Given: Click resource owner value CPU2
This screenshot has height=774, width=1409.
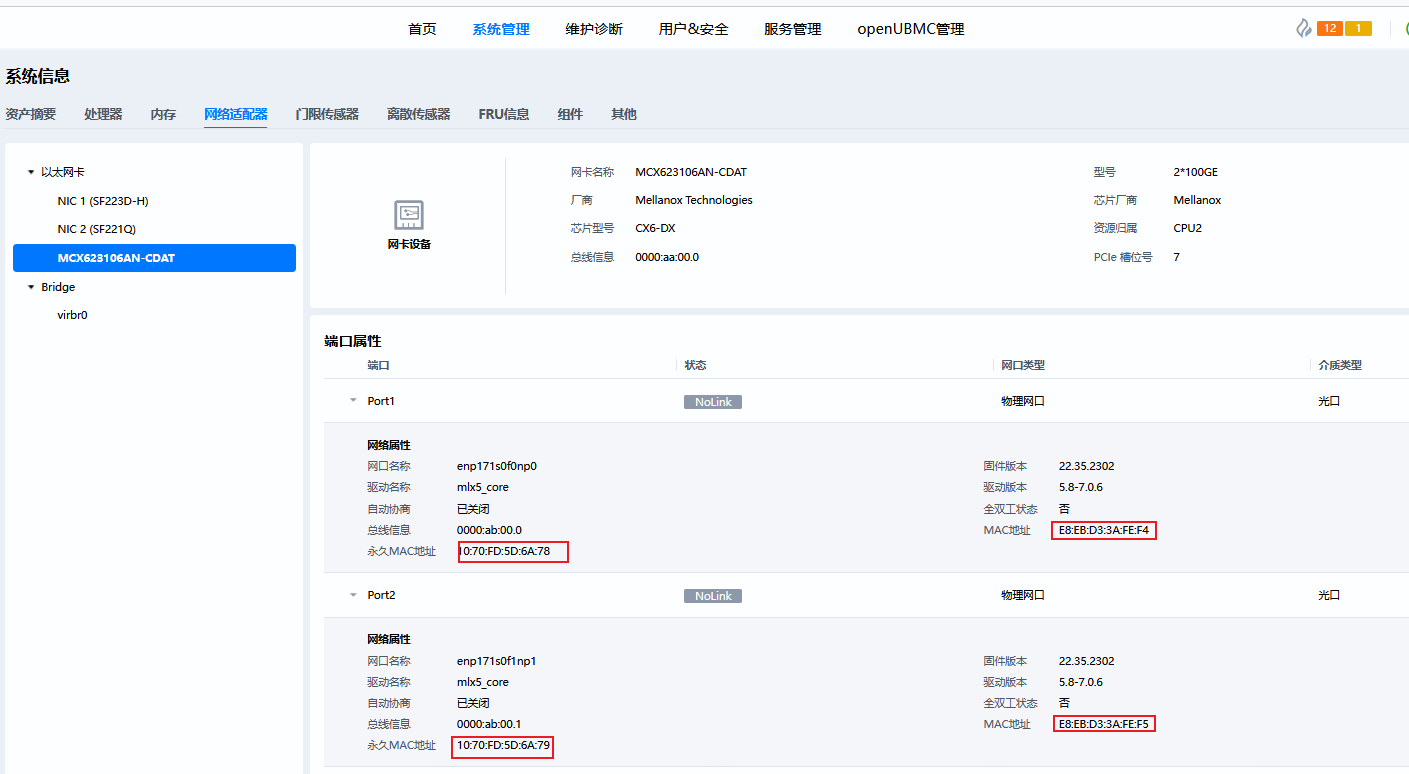Looking at the screenshot, I should point(1188,228).
